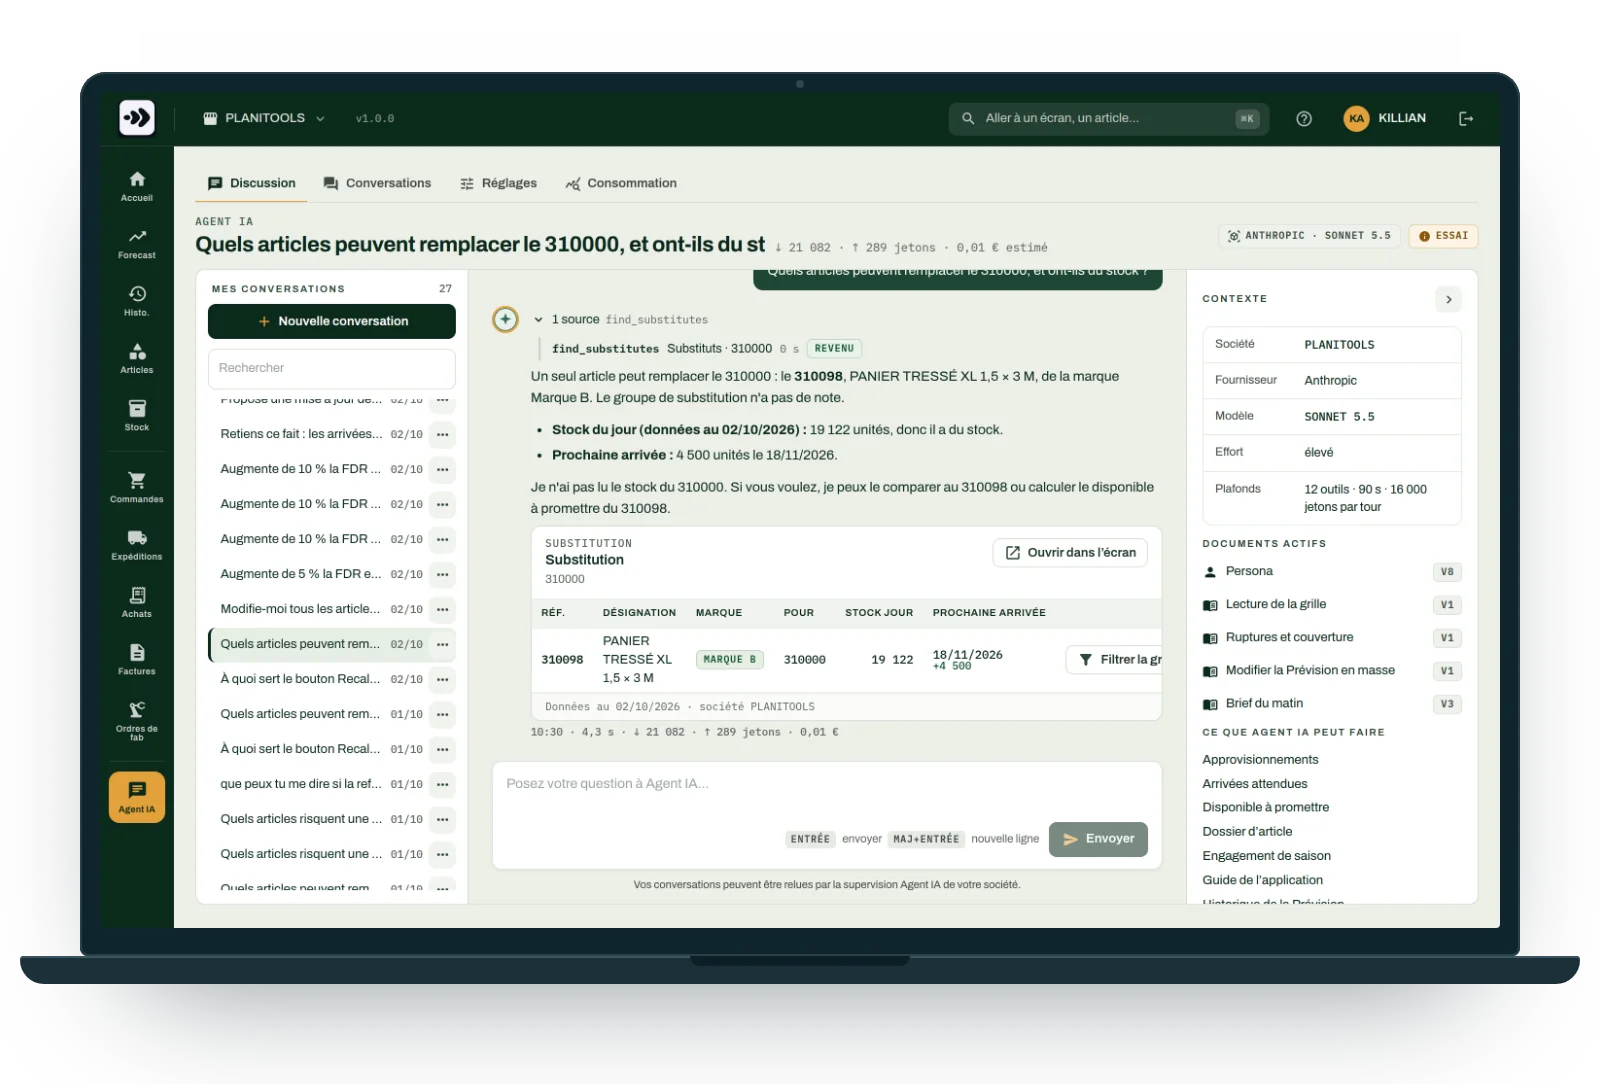Collapse the 1 source find_substitutes chevron
The width and height of the screenshot is (1600, 1084).
[x=538, y=320]
